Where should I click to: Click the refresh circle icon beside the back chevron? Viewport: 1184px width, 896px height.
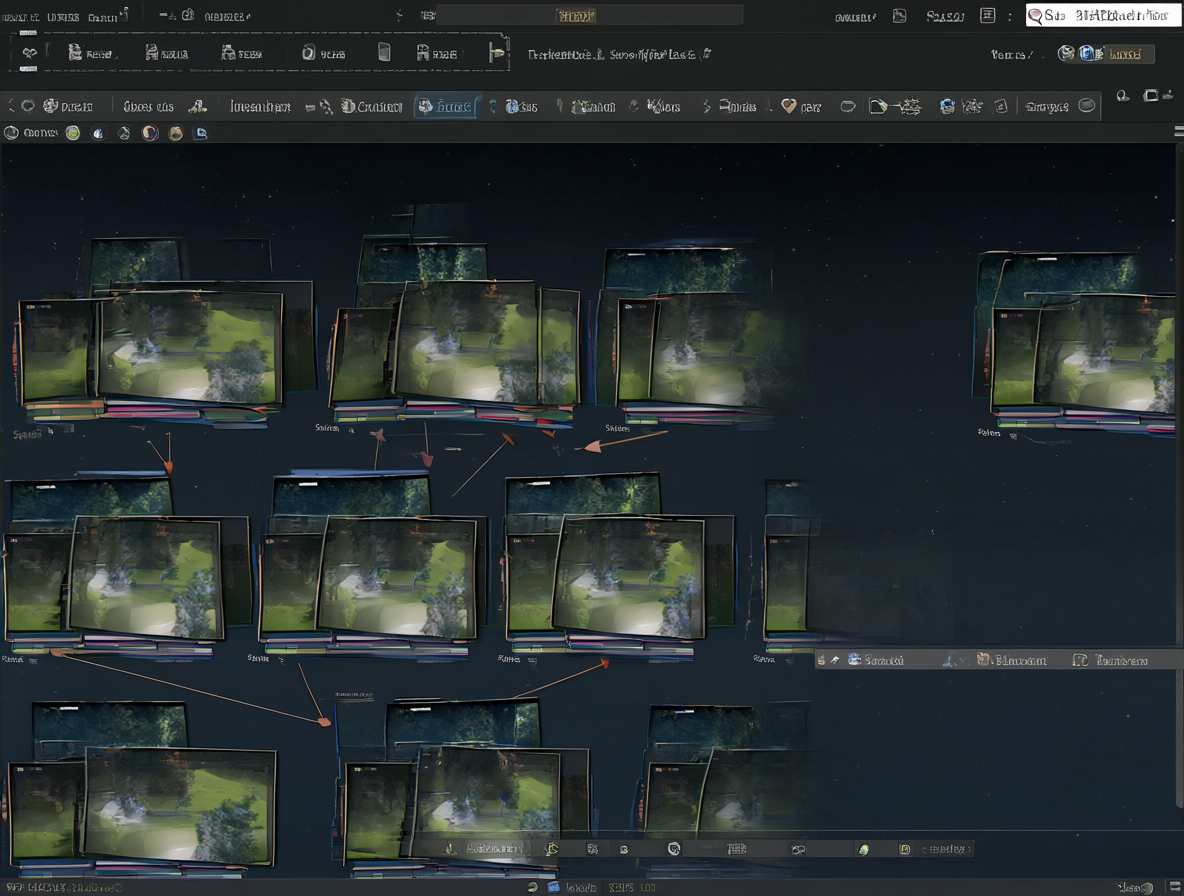(28, 106)
